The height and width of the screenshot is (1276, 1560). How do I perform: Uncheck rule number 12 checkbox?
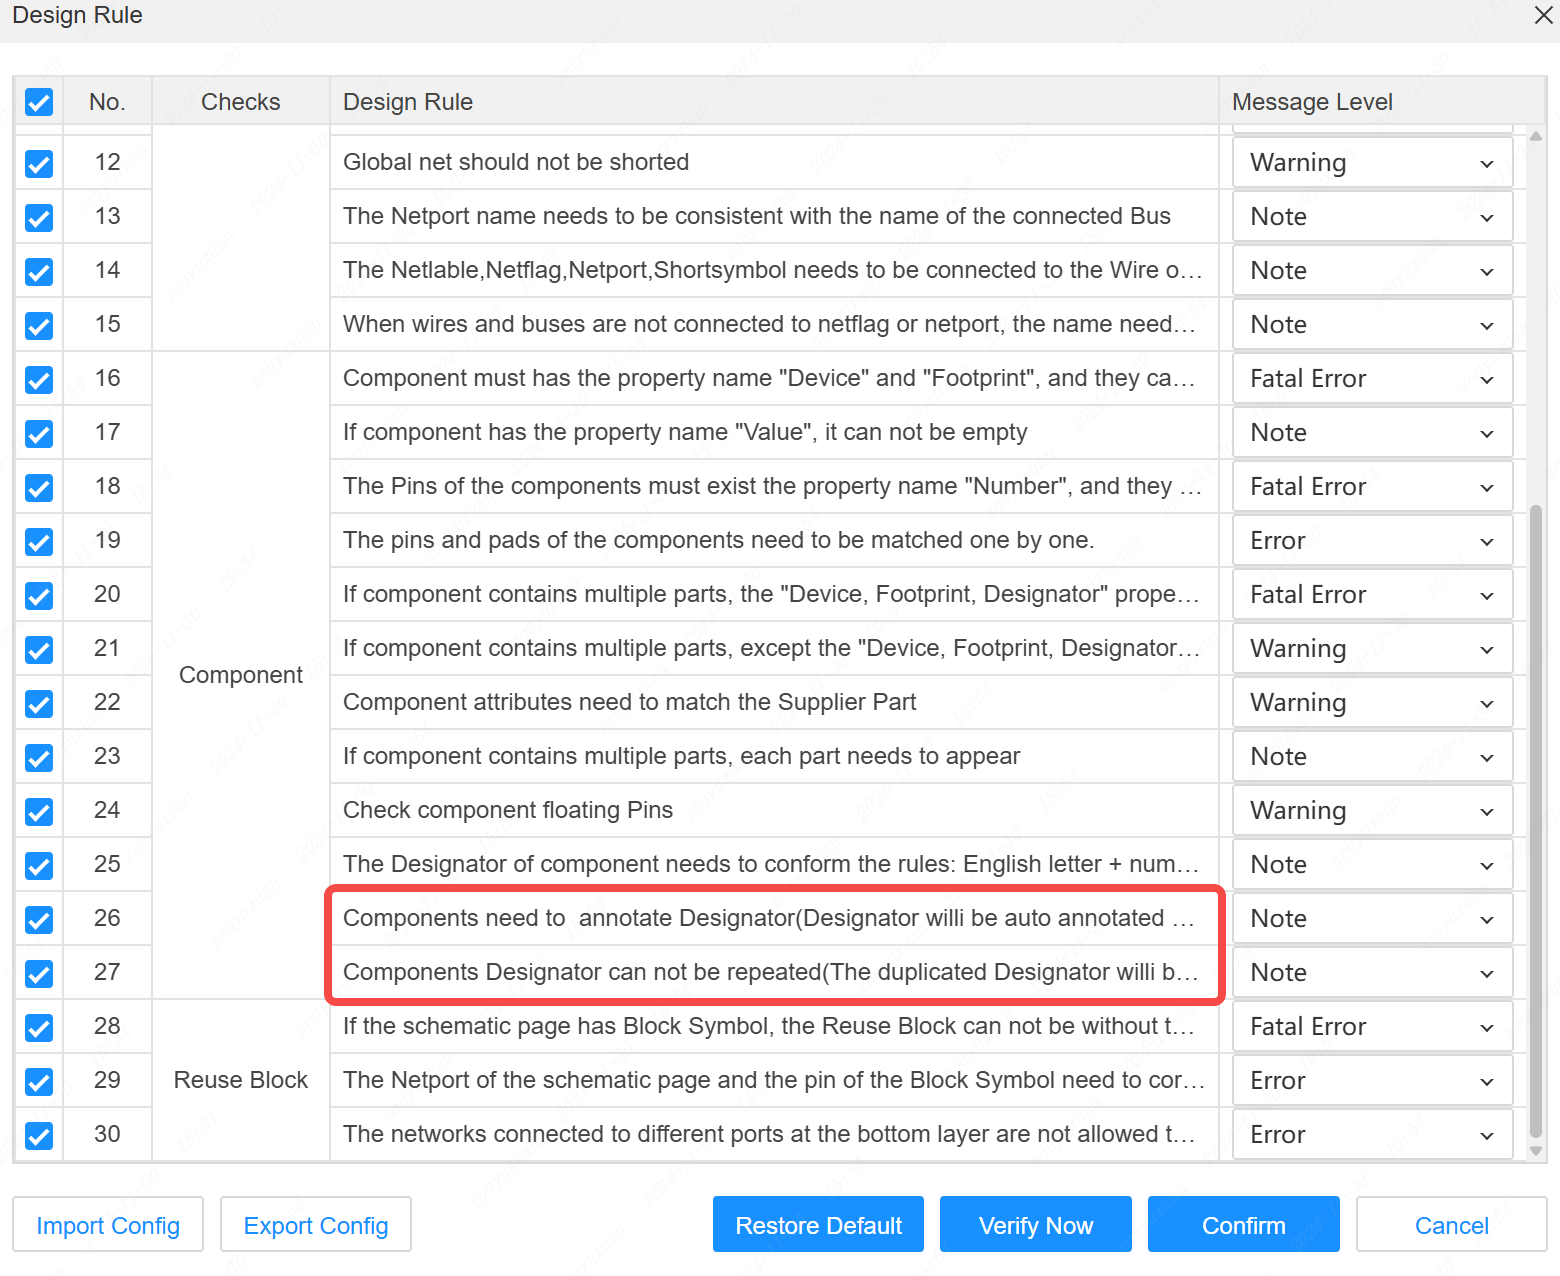(x=39, y=163)
